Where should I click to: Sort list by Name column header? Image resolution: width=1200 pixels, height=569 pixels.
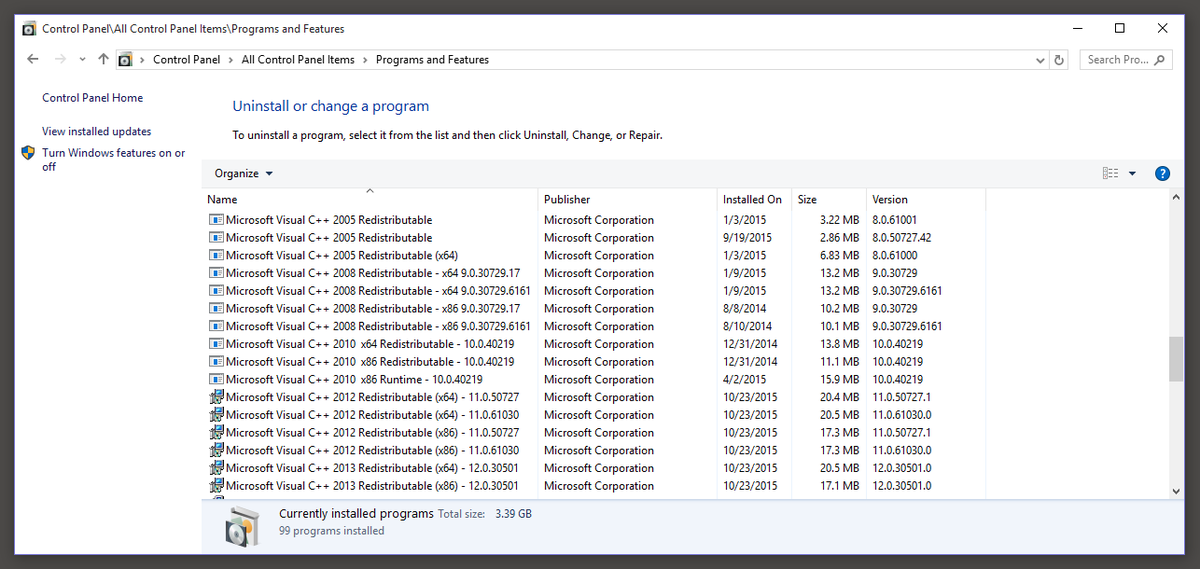370,199
